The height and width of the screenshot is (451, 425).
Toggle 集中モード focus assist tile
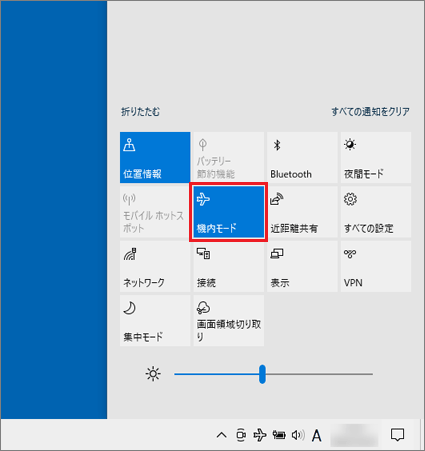tap(155, 321)
